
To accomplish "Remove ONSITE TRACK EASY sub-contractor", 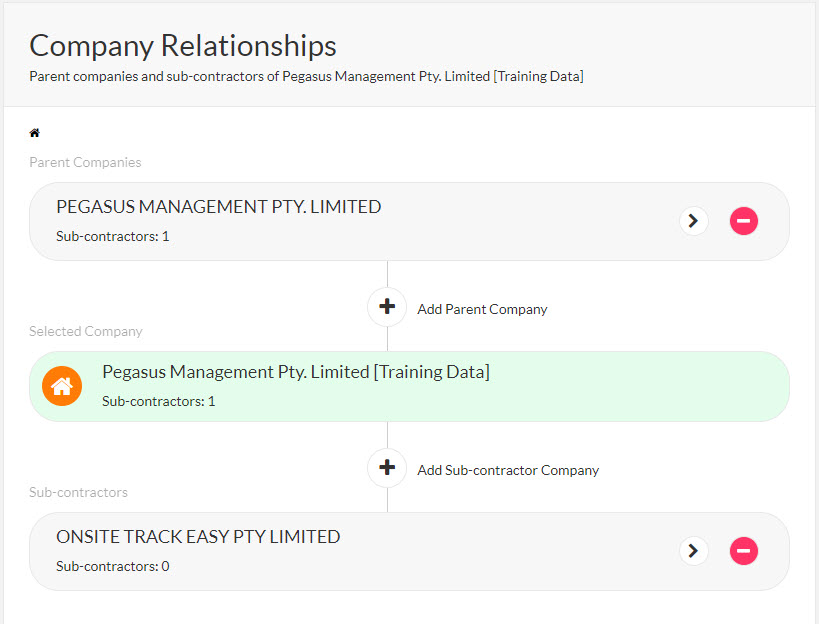I will point(743,551).
